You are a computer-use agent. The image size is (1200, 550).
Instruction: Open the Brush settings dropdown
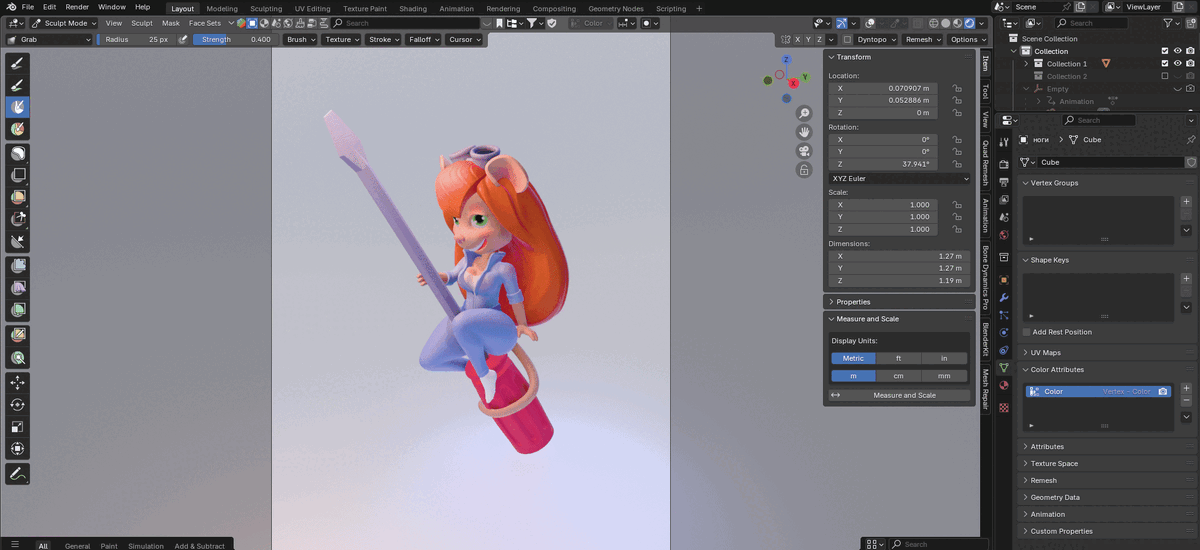299,39
